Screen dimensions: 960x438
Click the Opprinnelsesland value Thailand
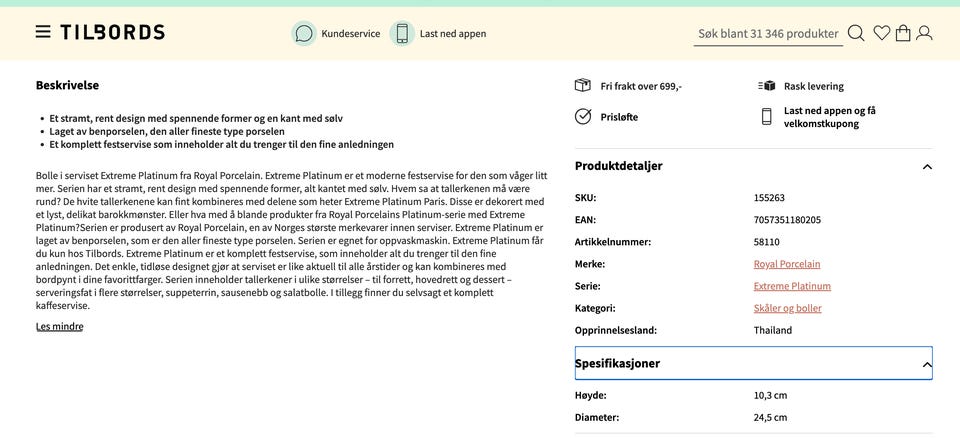tap(773, 330)
